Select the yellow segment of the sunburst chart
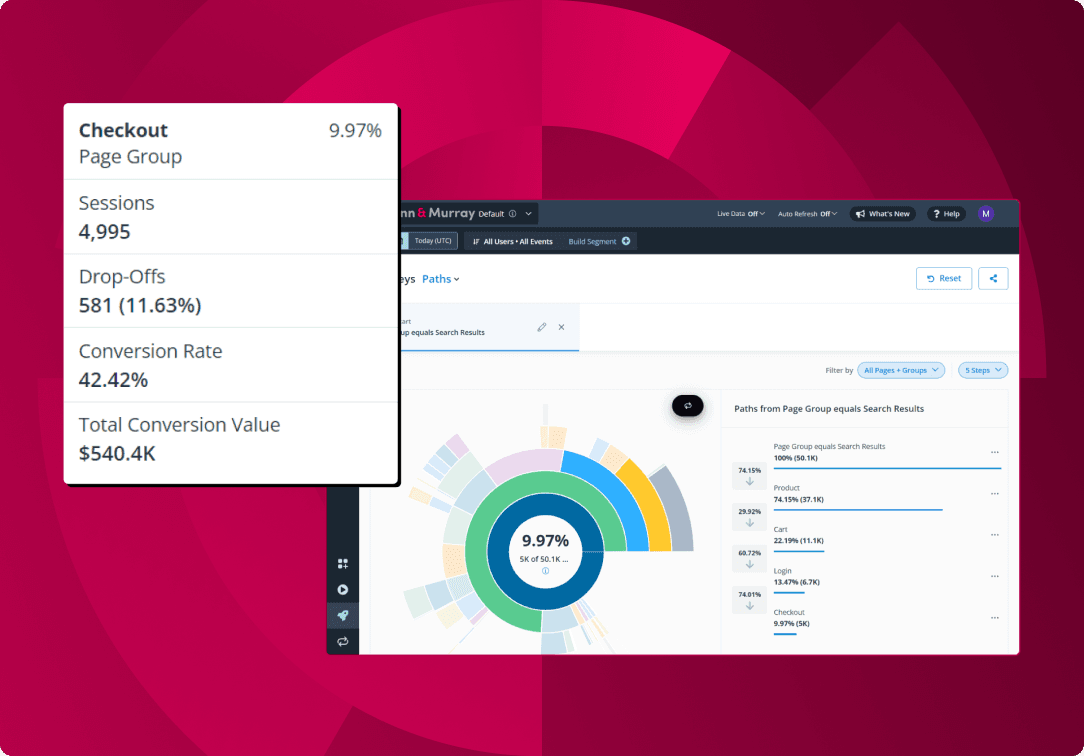Image resolution: width=1084 pixels, height=756 pixels. pos(652,505)
